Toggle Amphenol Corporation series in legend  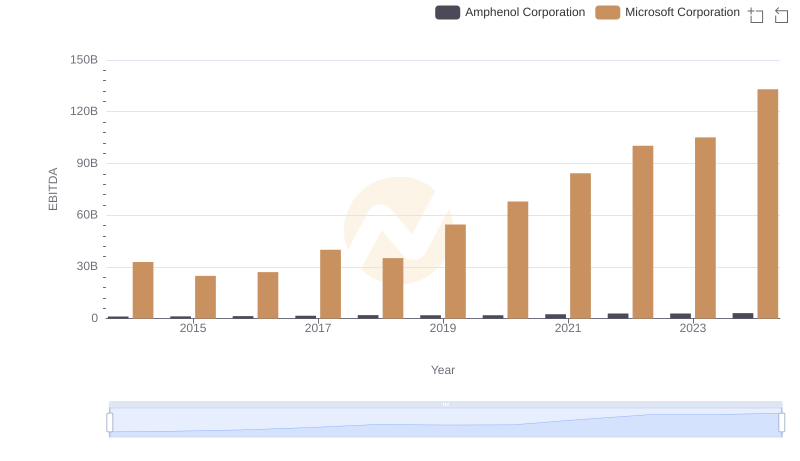510,12
